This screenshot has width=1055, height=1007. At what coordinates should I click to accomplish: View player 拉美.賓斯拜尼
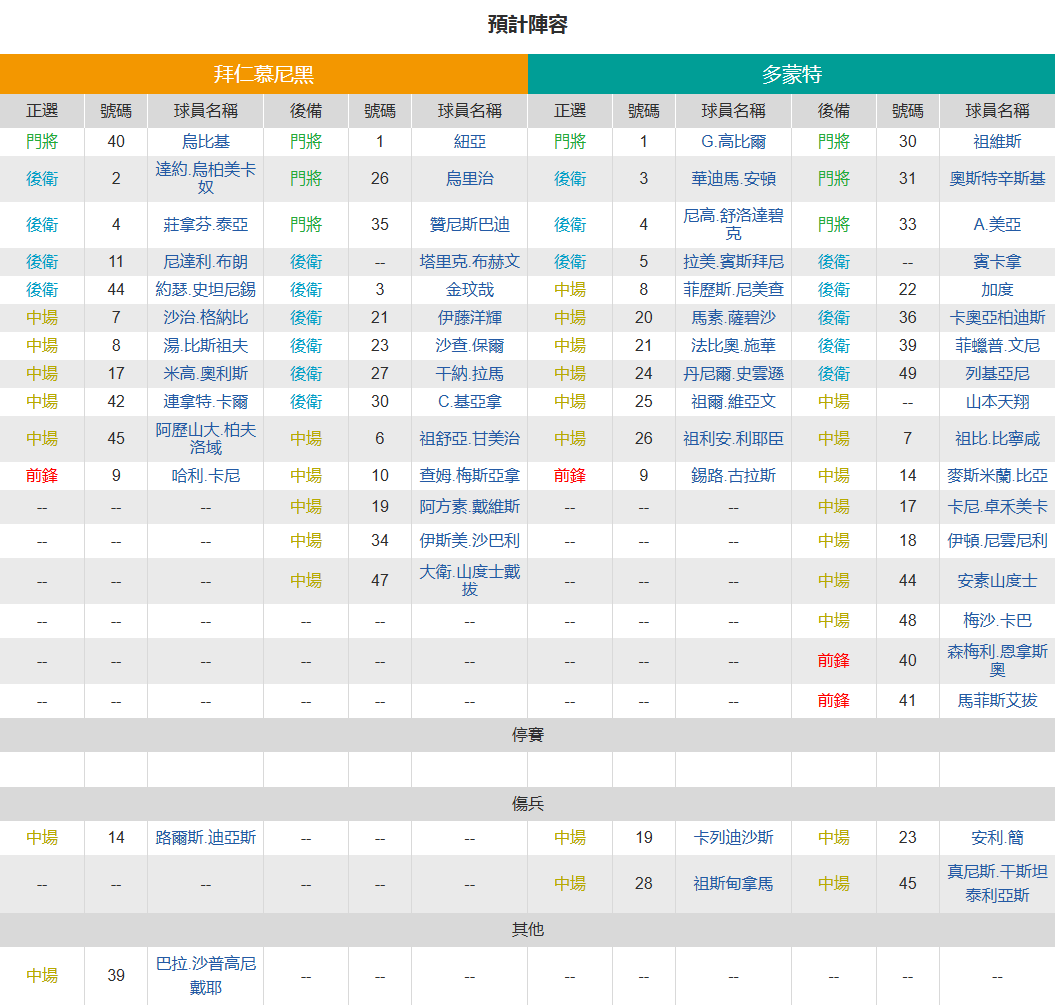click(733, 262)
